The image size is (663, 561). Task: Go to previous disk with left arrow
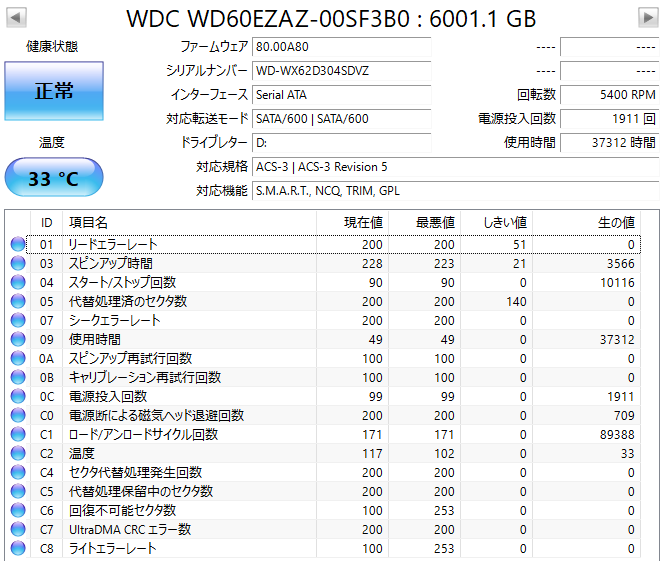(x=16, y=18)
